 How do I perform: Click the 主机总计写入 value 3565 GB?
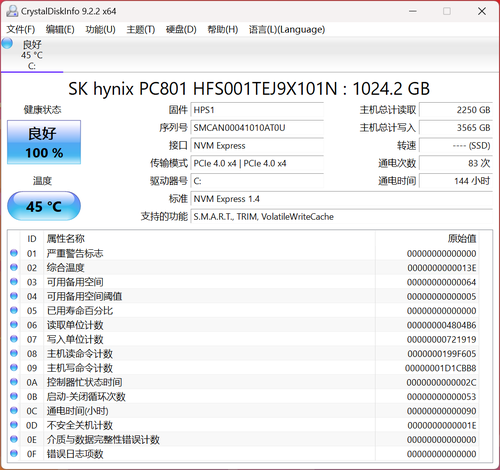pos(456,128)
